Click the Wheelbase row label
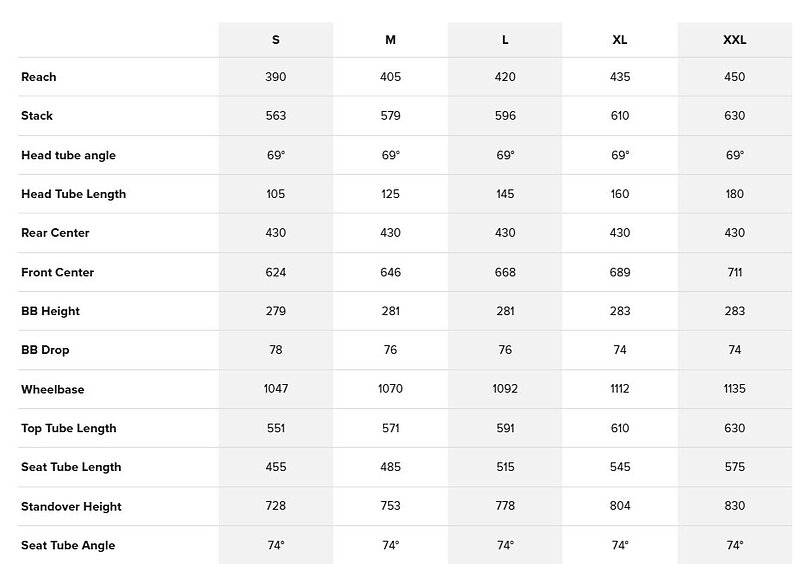 coord(53,389)
